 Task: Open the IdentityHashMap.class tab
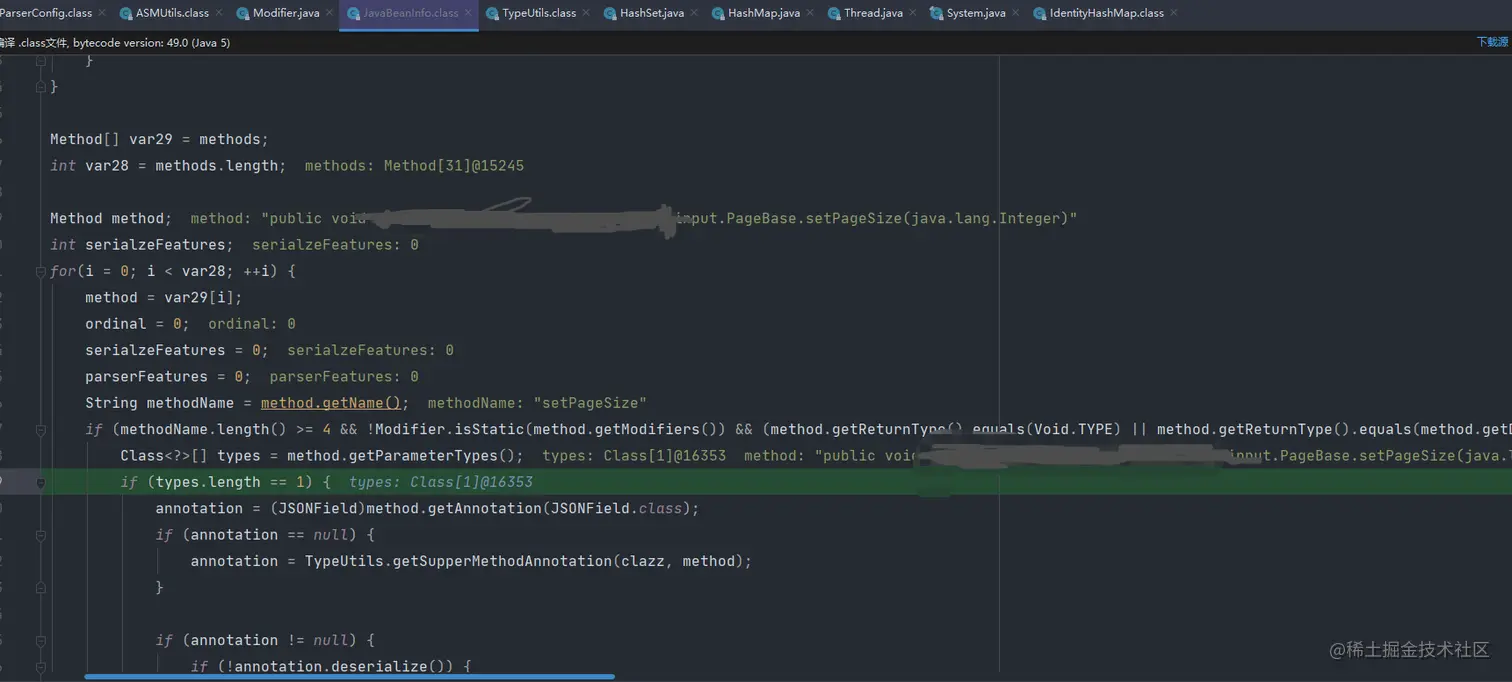(1107, 13)
